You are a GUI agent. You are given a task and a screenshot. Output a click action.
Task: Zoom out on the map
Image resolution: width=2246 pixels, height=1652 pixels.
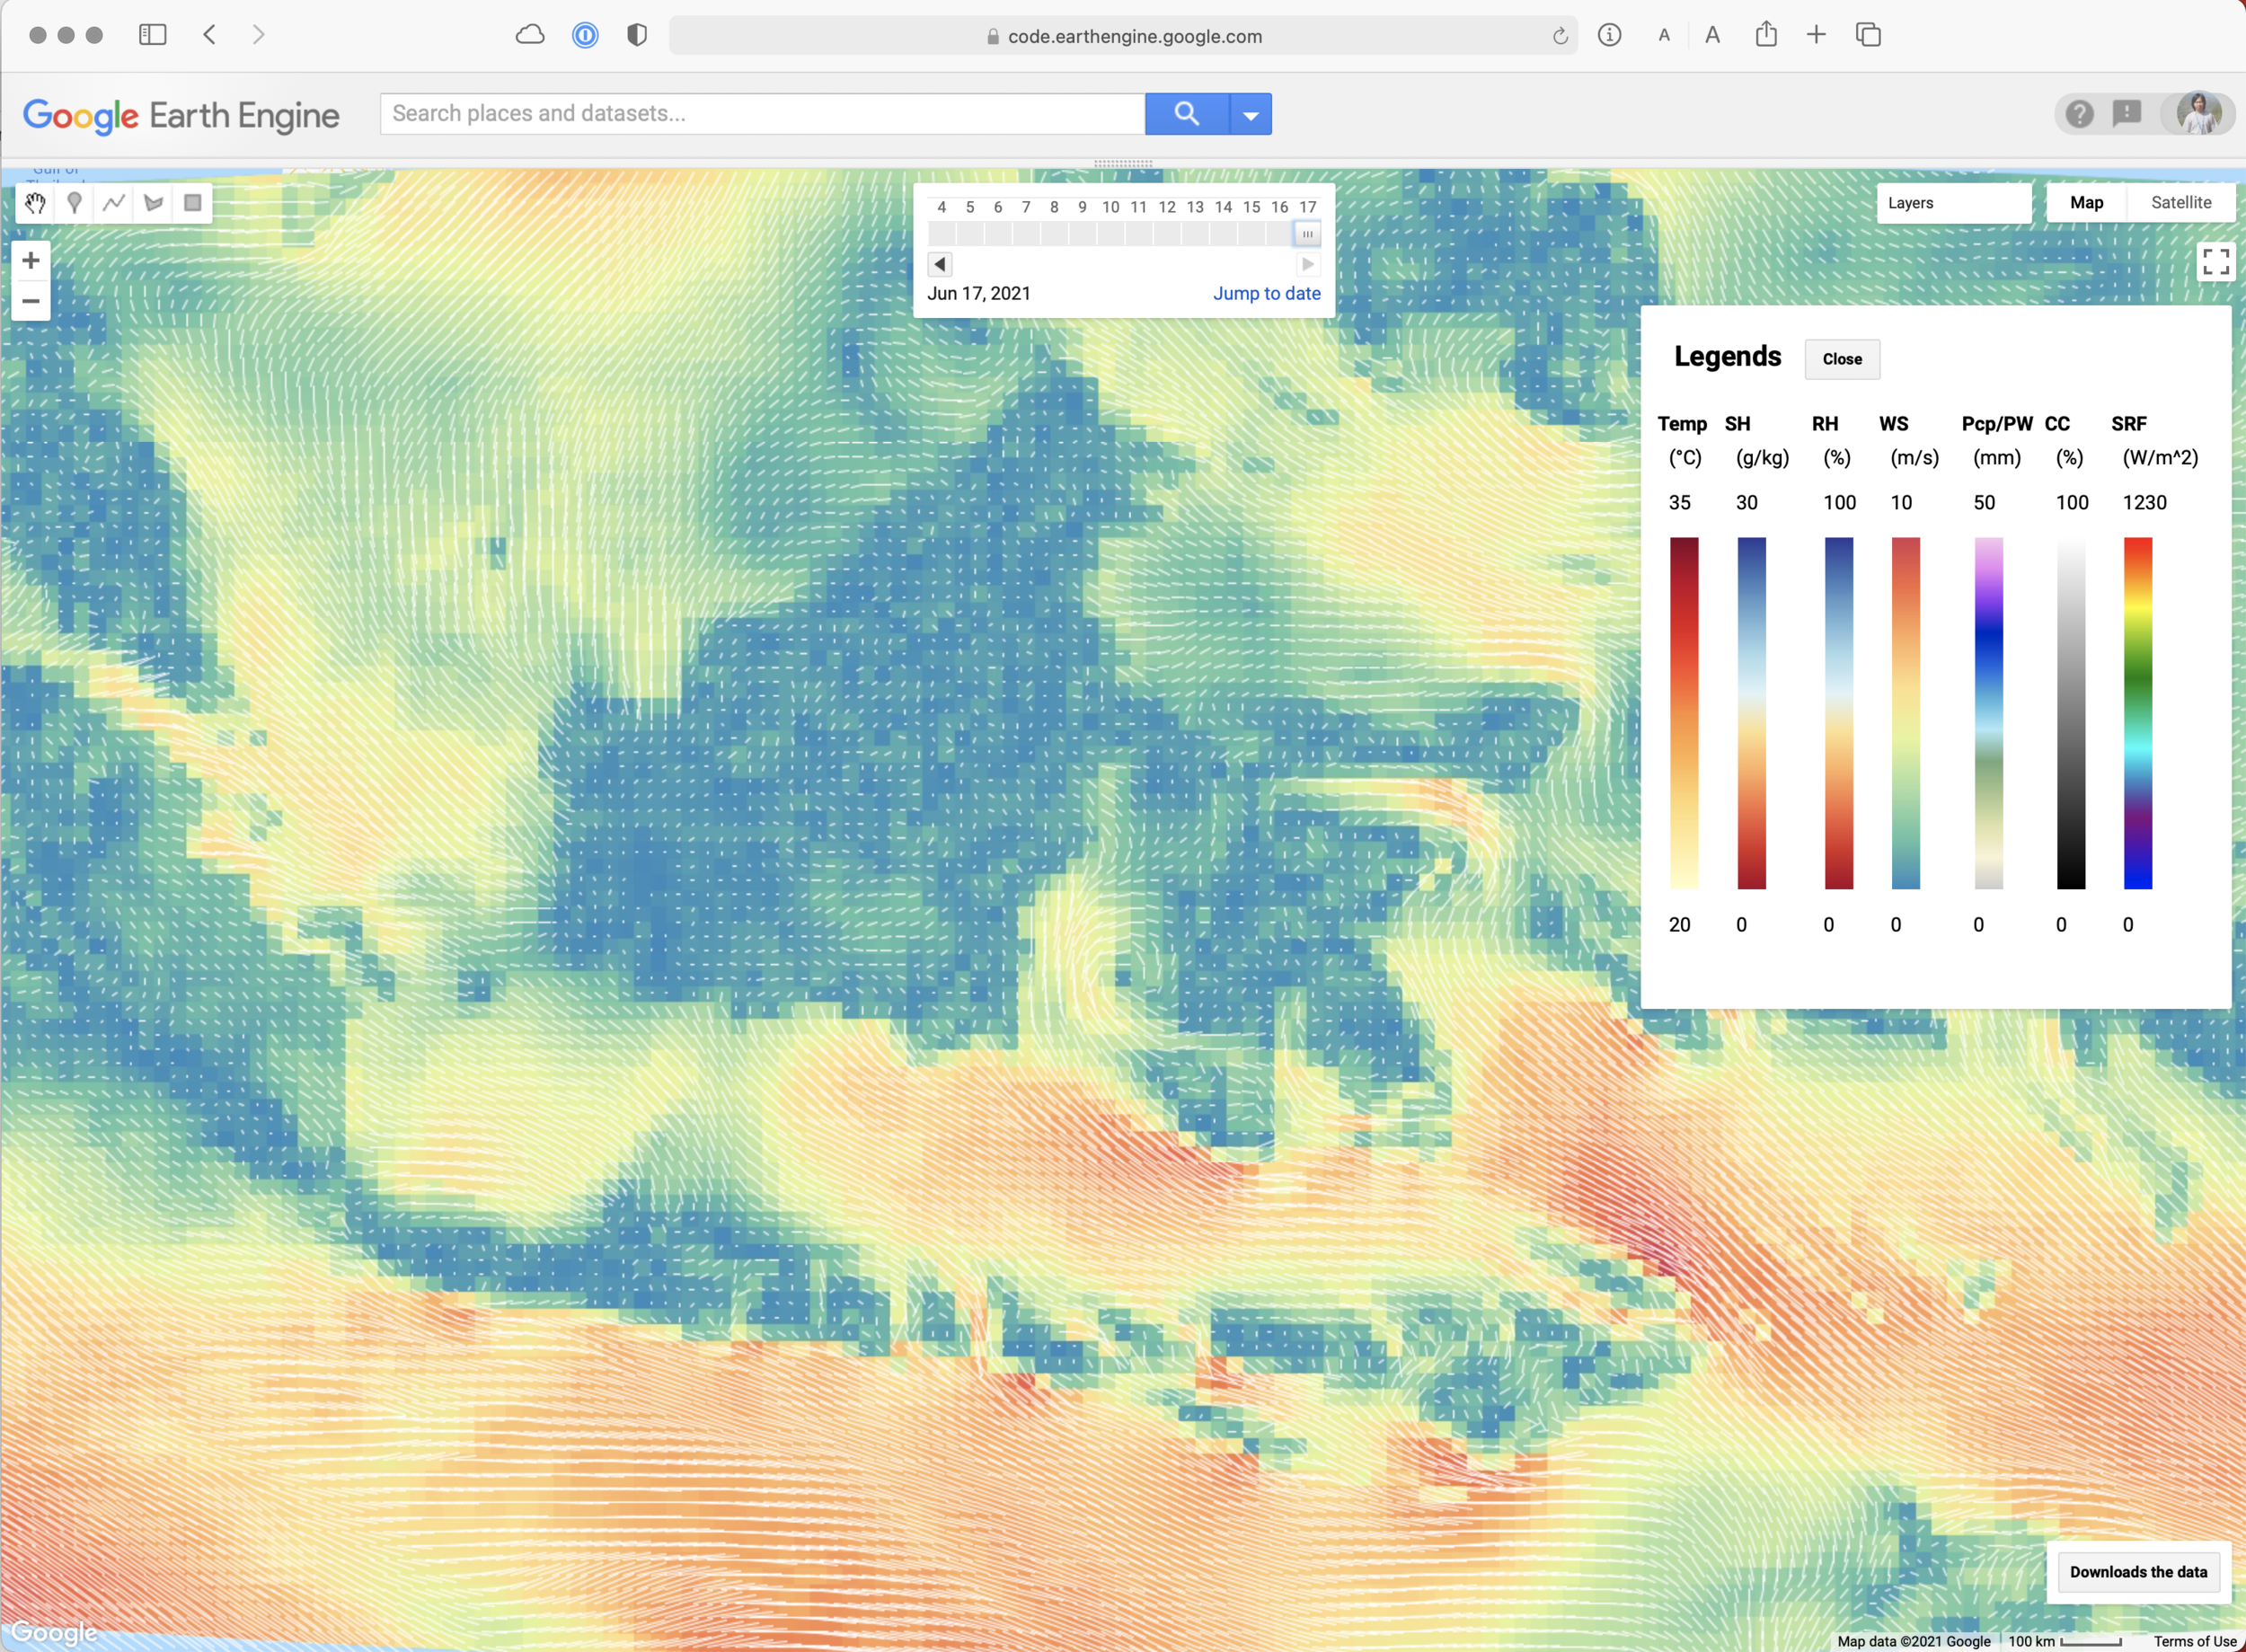(x=31, y=301)
